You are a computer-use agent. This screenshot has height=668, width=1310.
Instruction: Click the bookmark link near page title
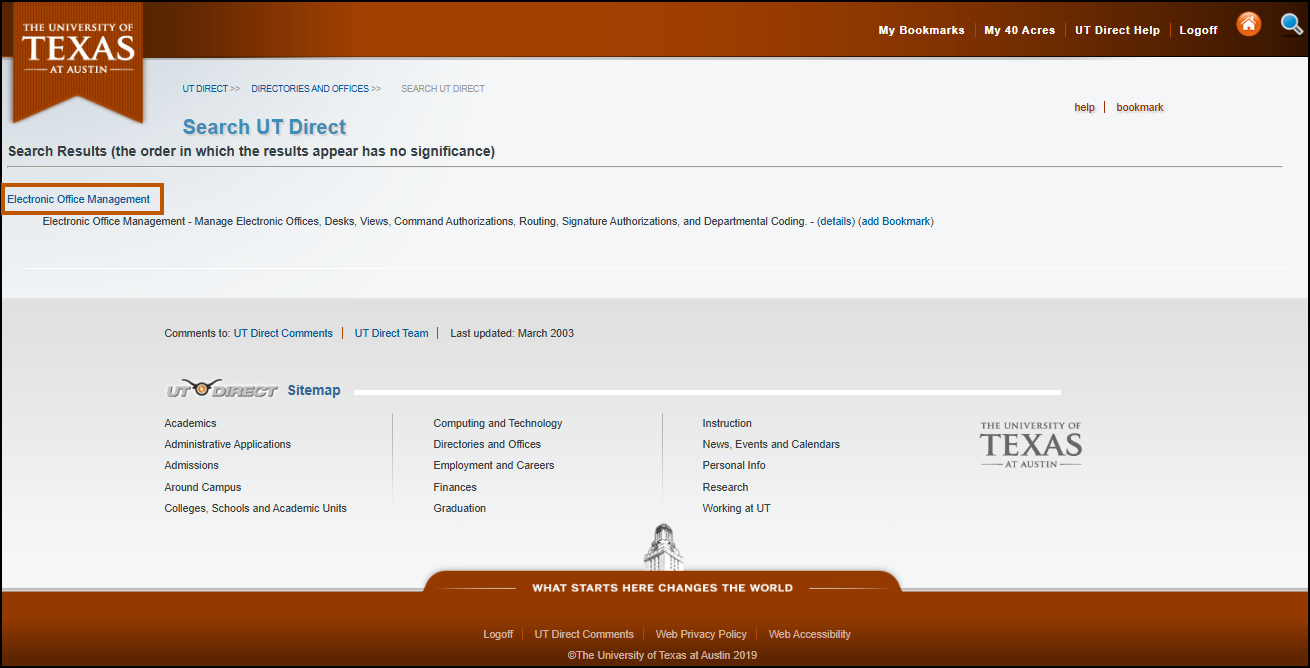pyautogui.click(x=1140, y=107)
